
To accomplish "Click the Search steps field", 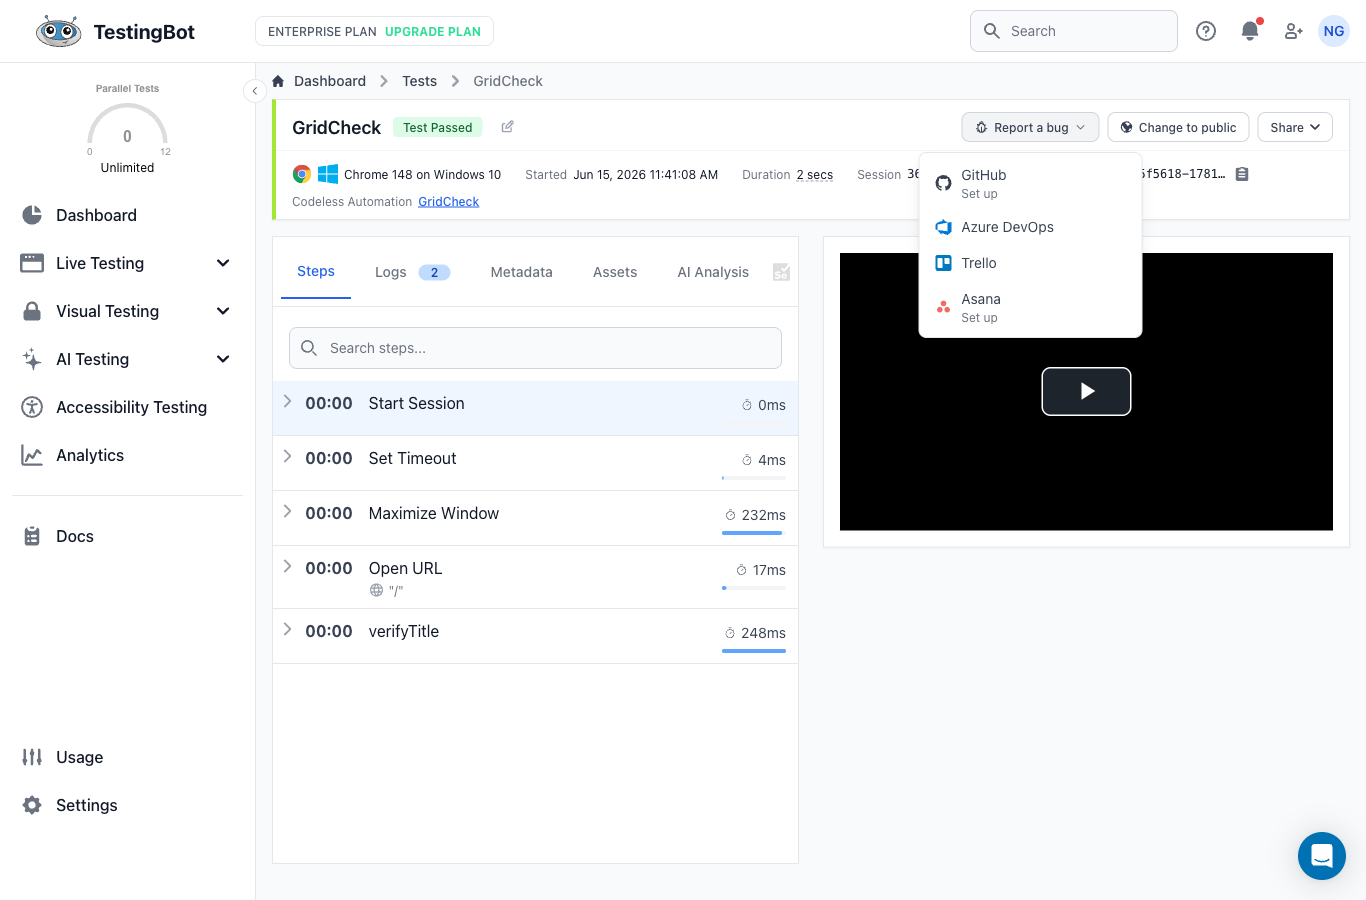I will pos(535,348).
